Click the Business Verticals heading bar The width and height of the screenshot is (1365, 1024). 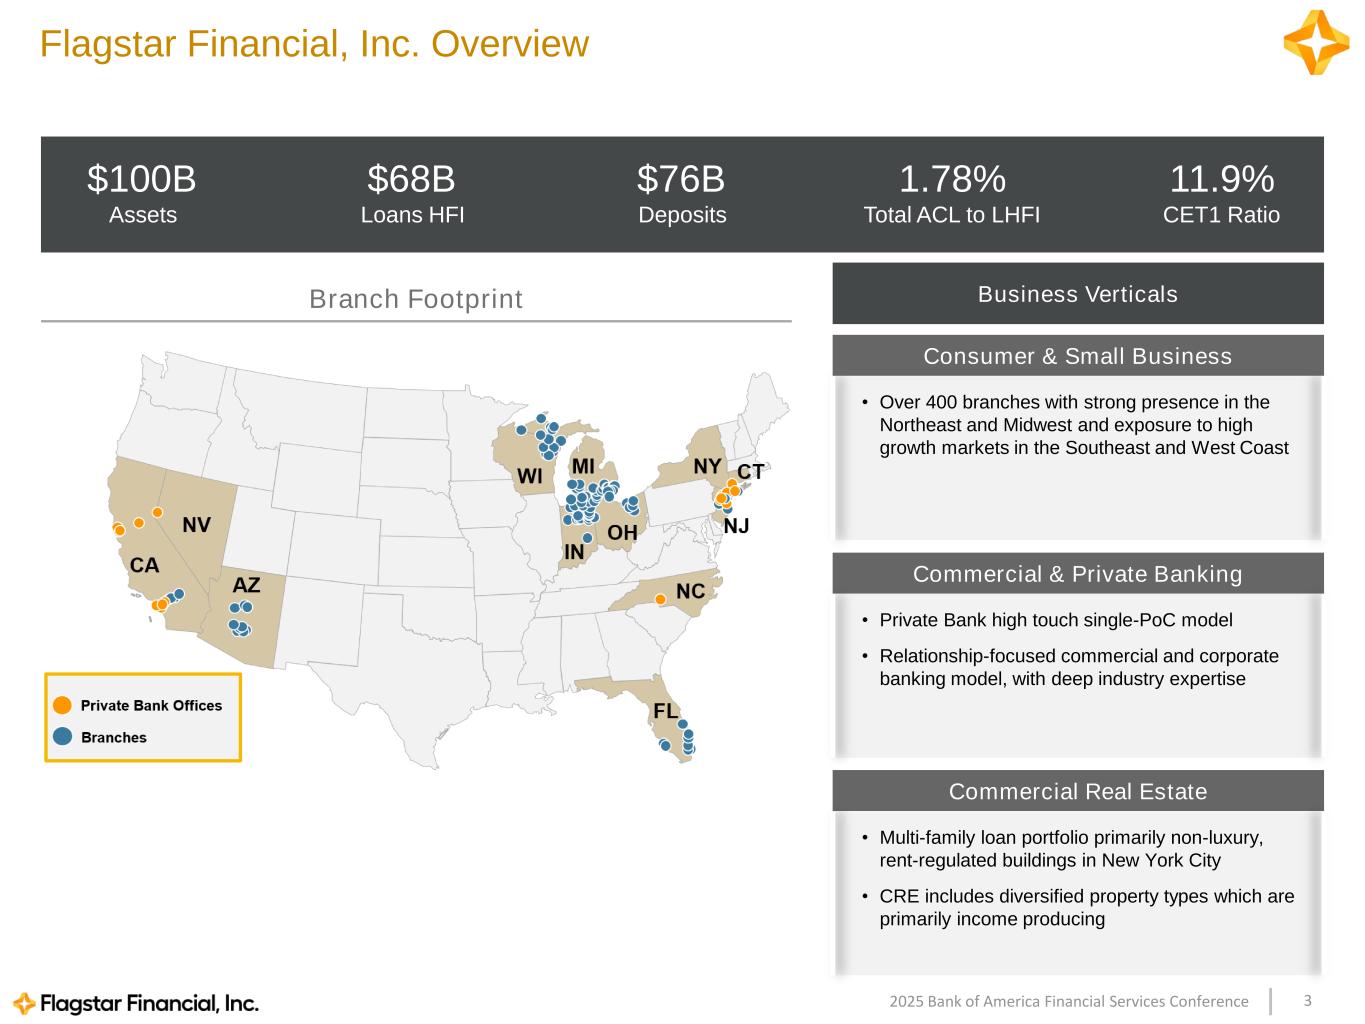pos(1077,294)
